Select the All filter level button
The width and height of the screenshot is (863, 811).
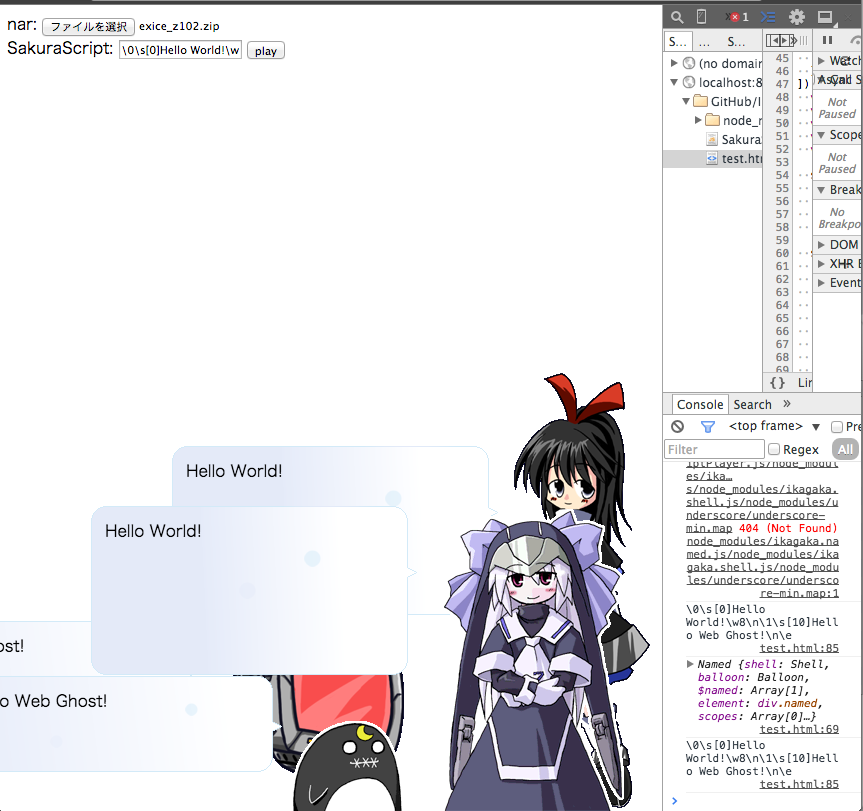pos(845,450)
